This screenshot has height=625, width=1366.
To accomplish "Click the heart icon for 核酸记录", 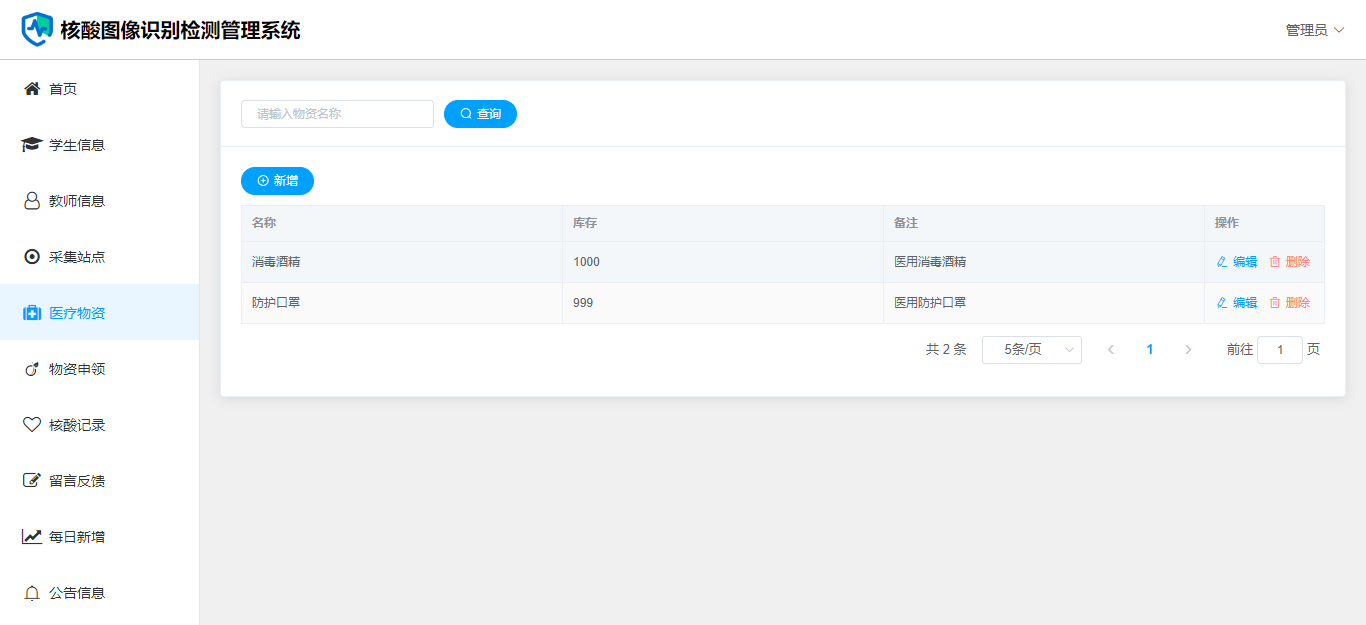I will [x=32, y=425].
